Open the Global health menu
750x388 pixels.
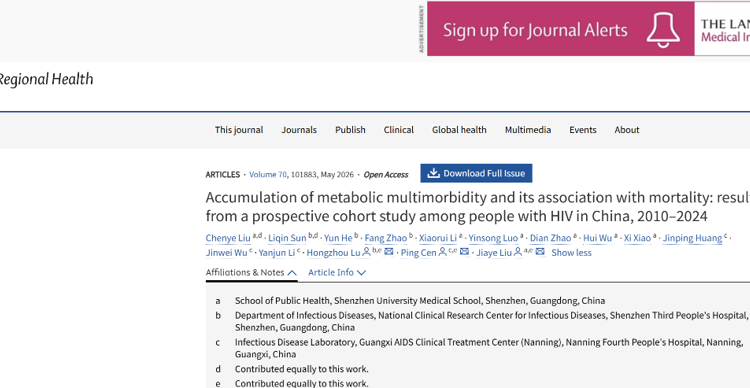pos(459,130)
